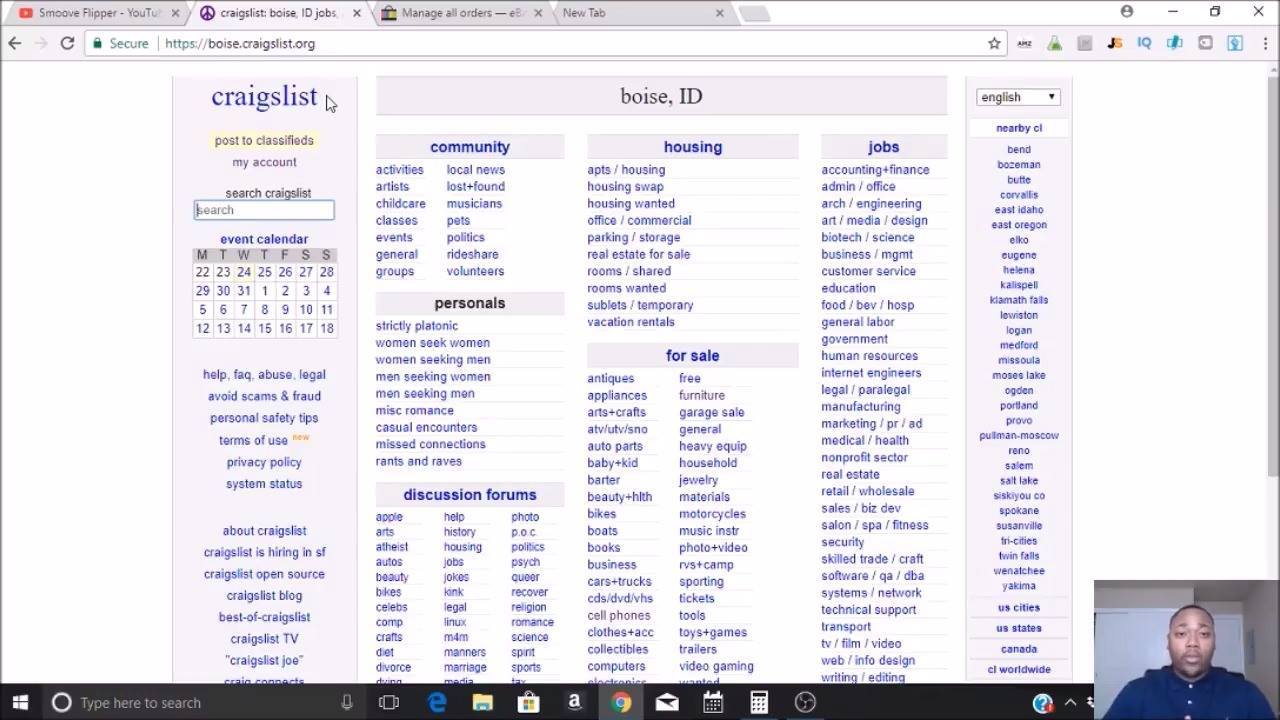This screenshot has height=720, width=1280.
Task: Open lost+found in community
Action: tap(476, 187)
